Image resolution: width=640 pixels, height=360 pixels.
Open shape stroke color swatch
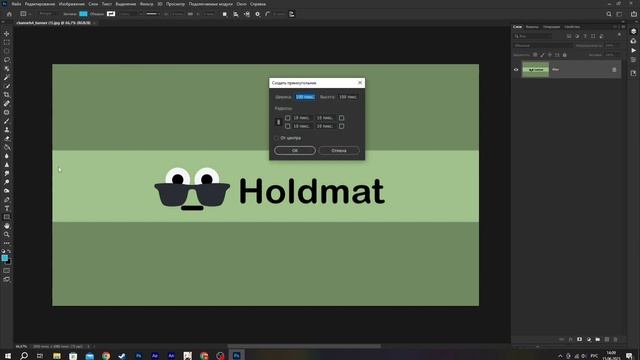coord(111,14)
